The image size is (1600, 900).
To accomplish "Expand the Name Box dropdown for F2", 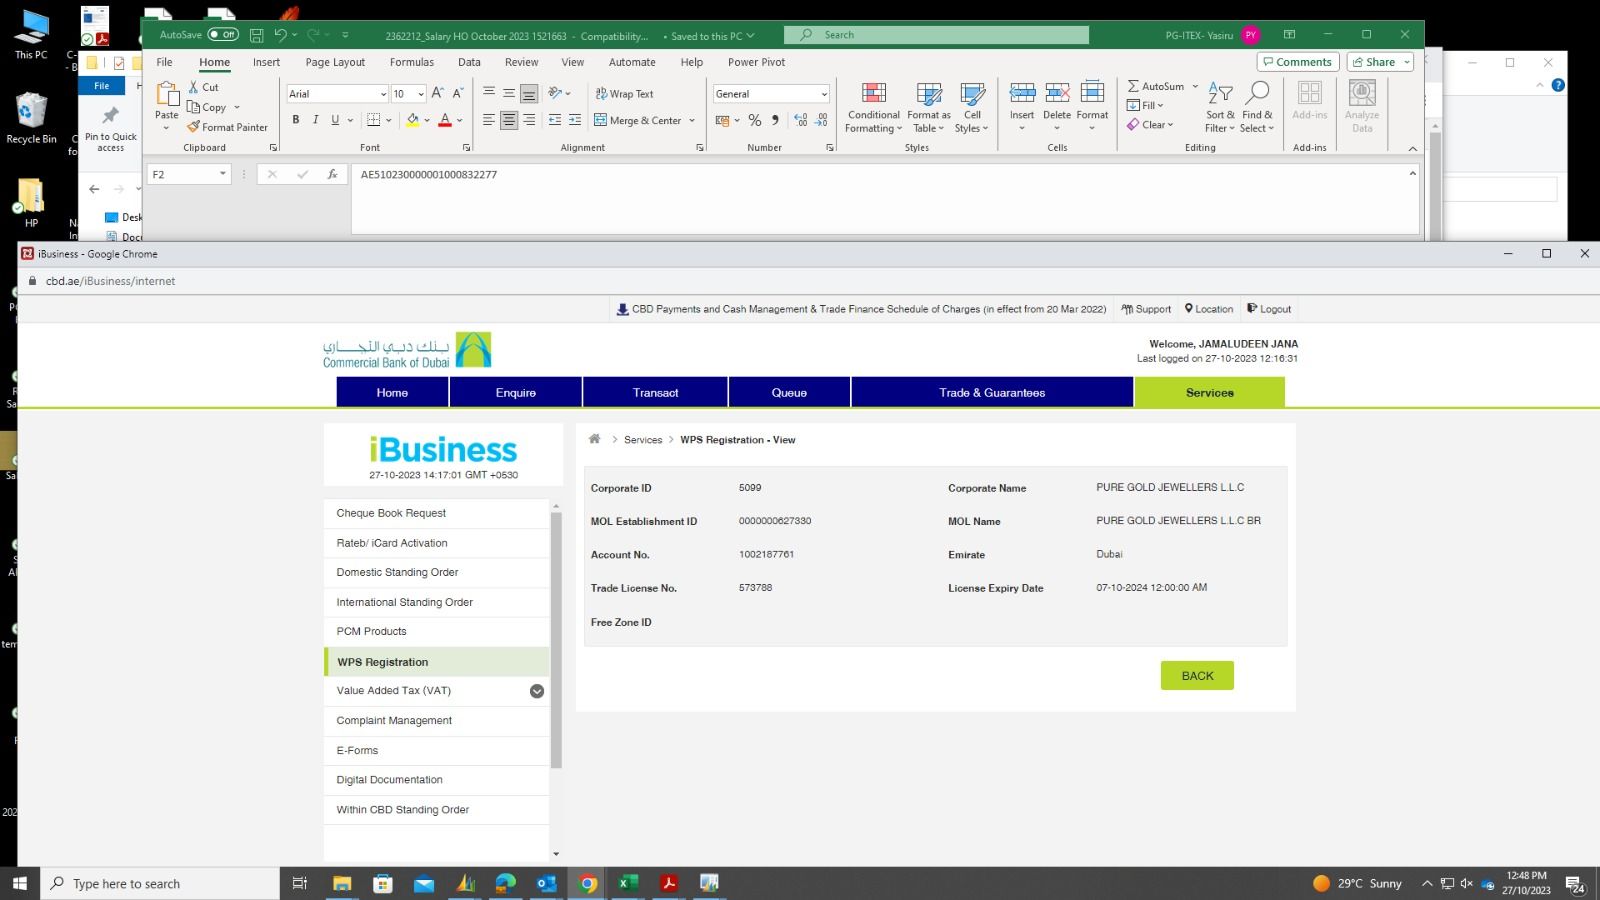I will [222, 174].
